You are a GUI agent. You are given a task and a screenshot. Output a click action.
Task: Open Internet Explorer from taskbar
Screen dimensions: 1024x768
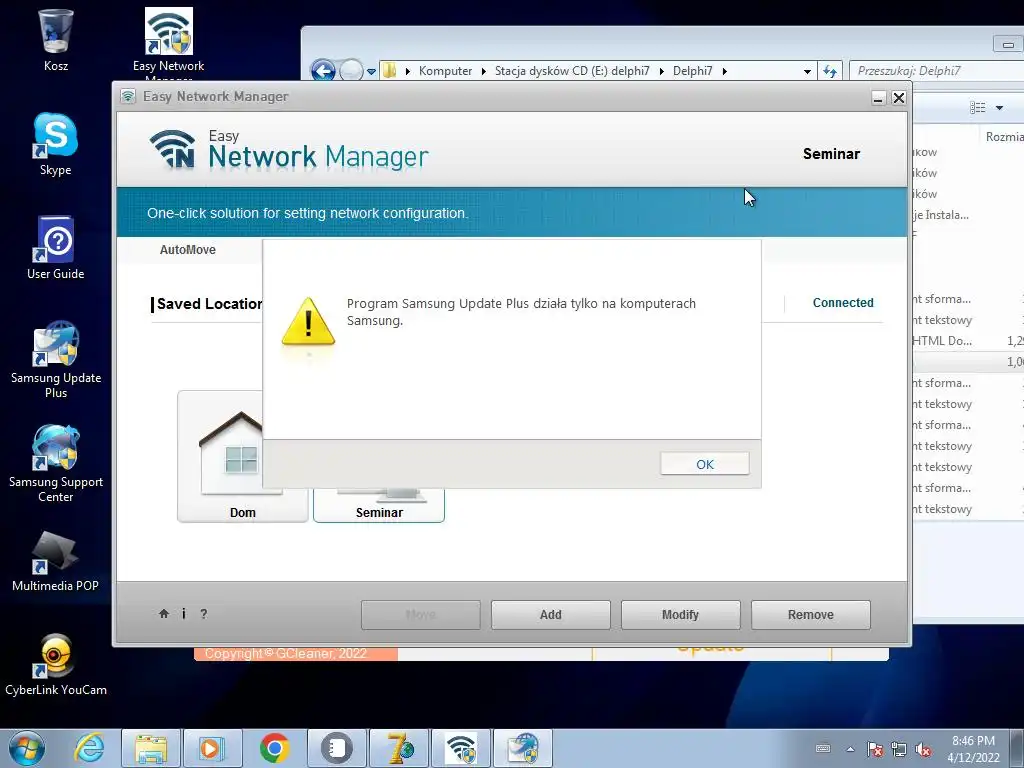[x=89, y=748]
